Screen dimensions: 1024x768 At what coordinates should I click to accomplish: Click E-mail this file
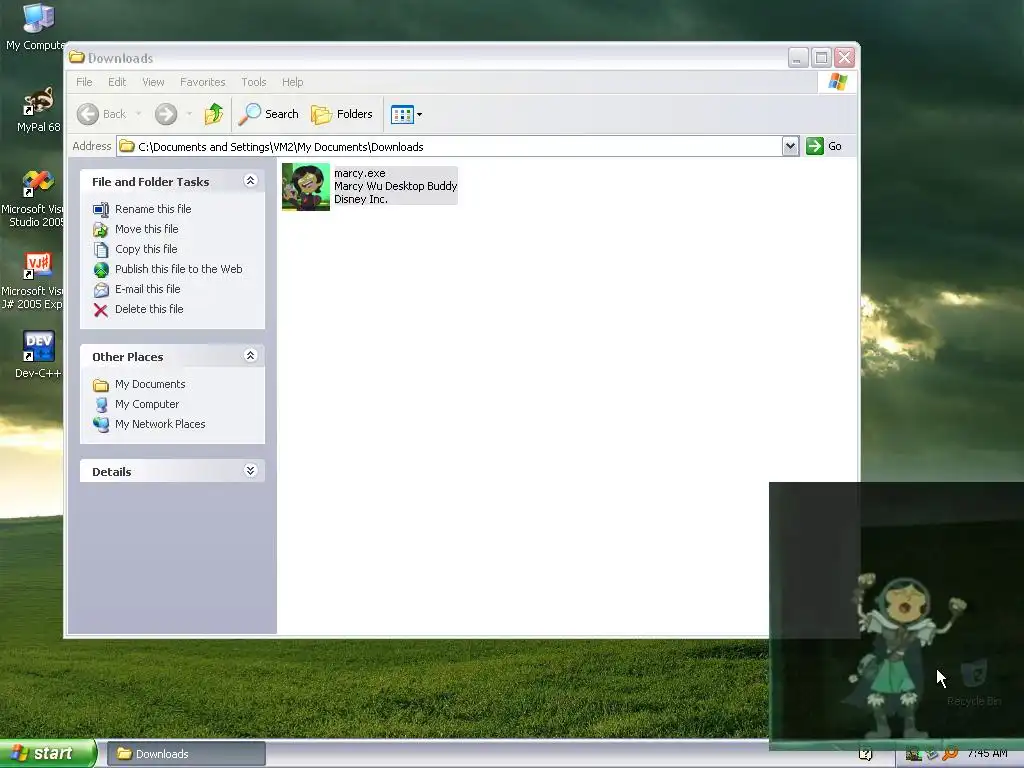(x=148, y=289)
